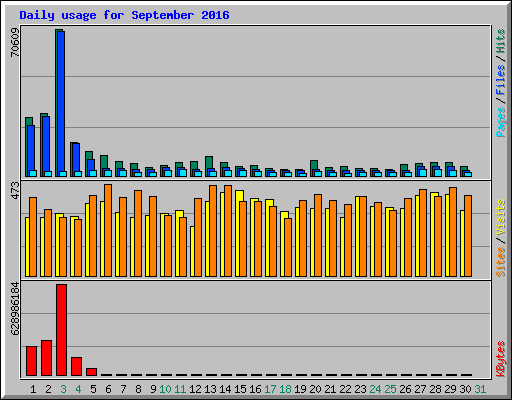
Task: Select the blue files bar for day 4
Action: coord(76,157)
